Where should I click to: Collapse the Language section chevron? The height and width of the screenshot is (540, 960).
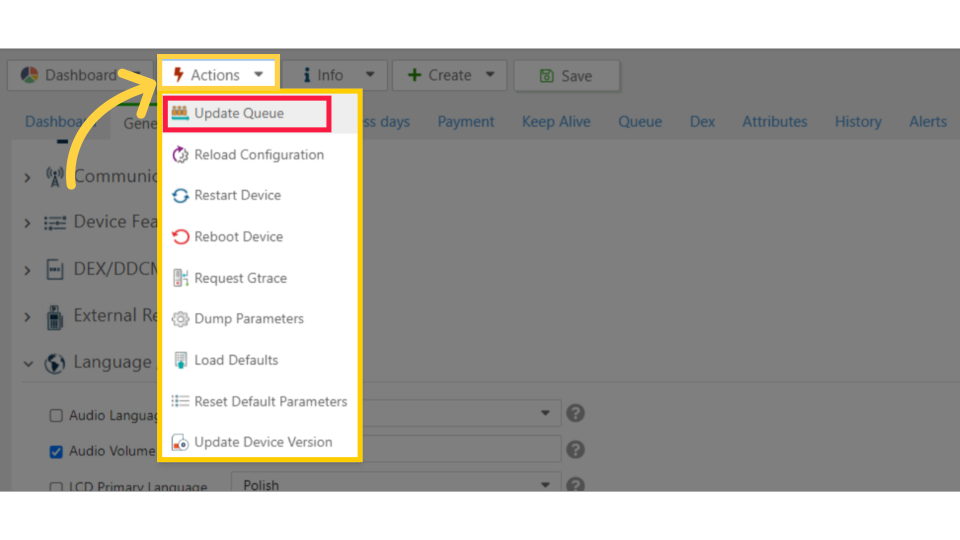tap(28, 364)
